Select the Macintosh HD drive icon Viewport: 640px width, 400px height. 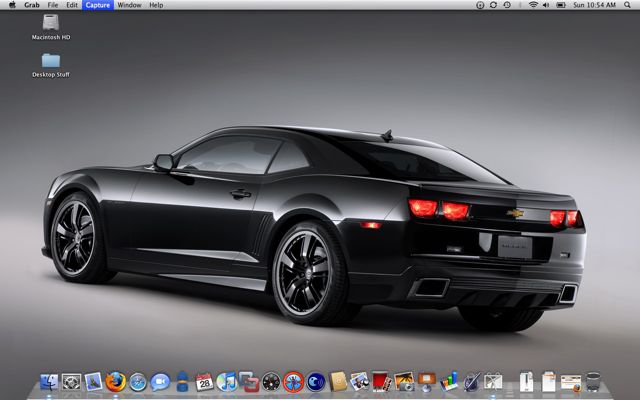point(50,23)
